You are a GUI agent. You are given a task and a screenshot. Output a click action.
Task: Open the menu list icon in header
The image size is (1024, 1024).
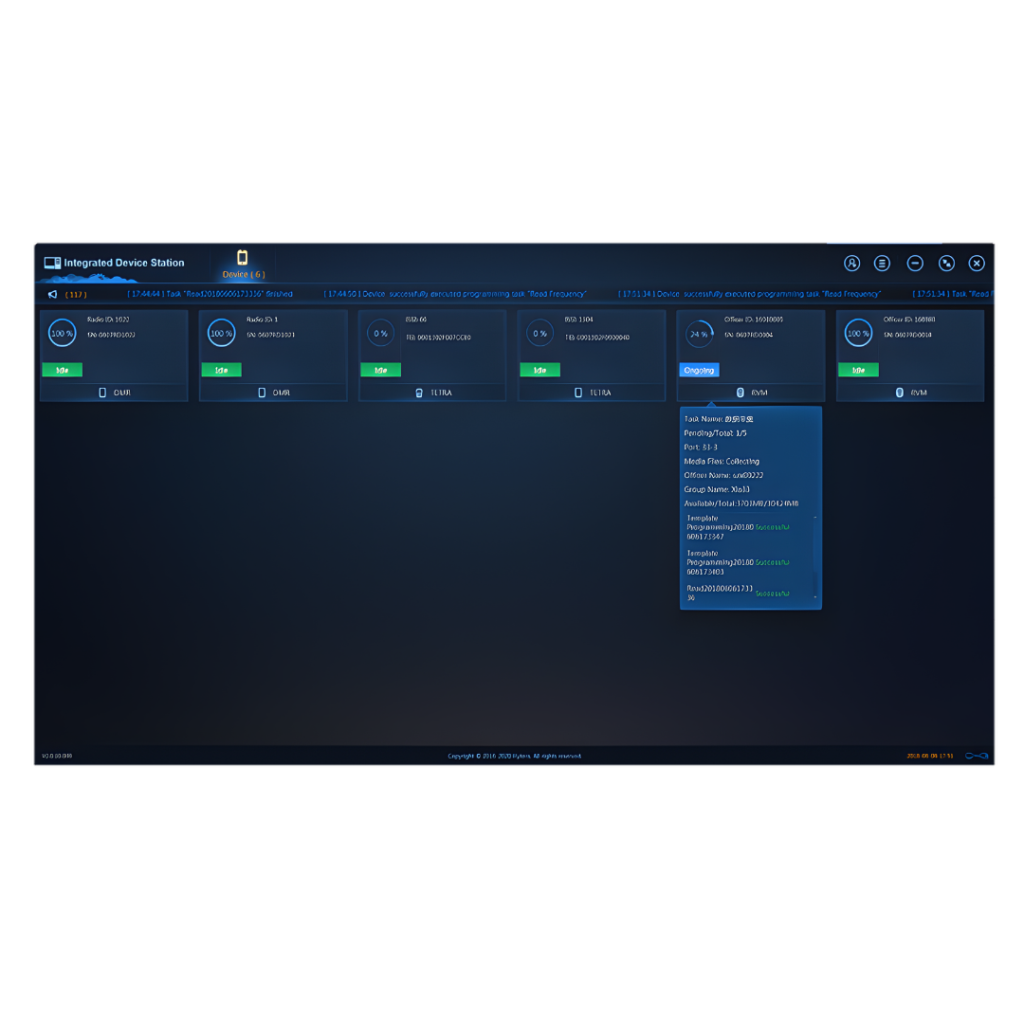point(882,263)
